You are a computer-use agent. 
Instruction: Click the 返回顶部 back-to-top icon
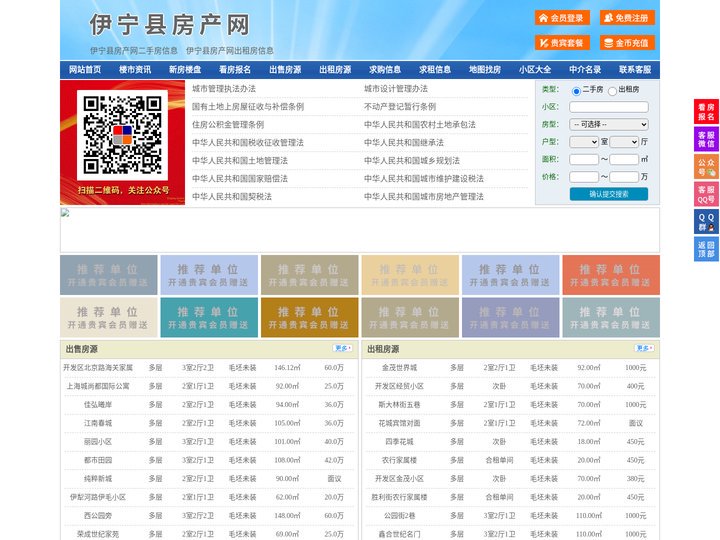[706, 249]
